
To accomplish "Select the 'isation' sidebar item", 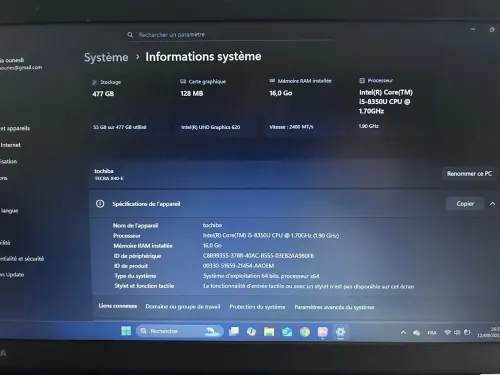I will (x=8, y=162).
